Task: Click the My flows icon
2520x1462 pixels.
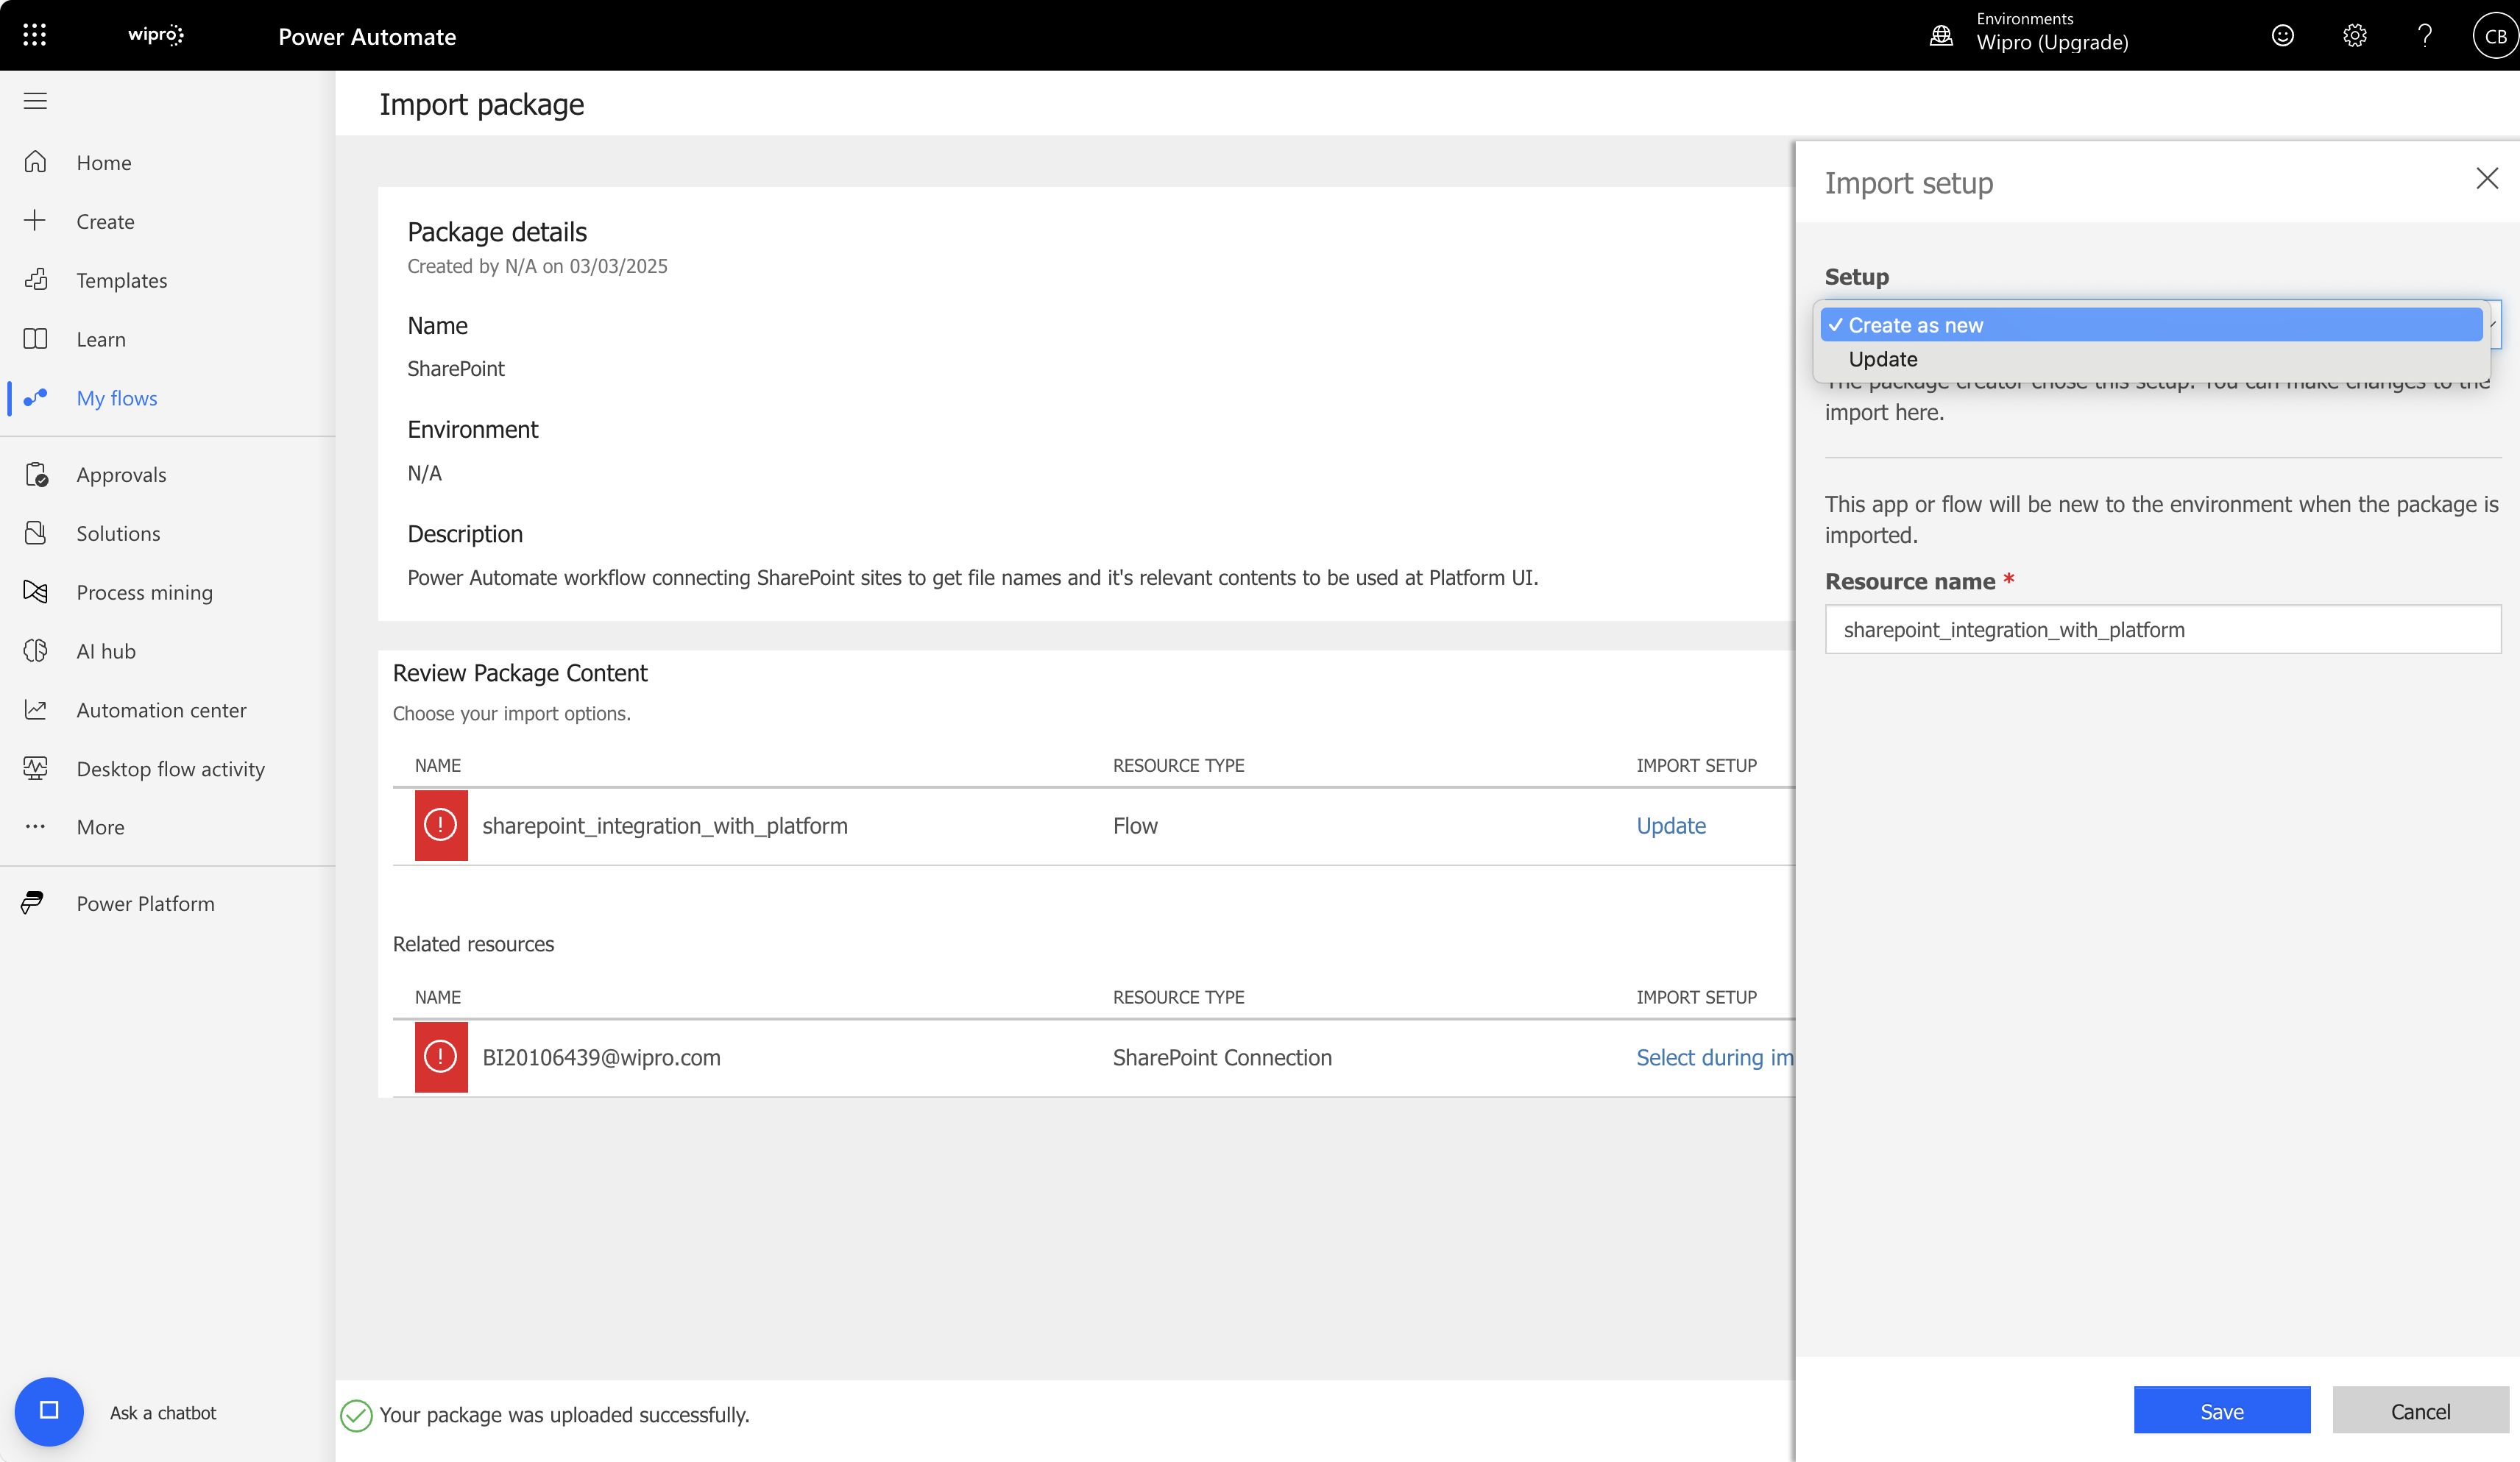Action: (35, 398)
